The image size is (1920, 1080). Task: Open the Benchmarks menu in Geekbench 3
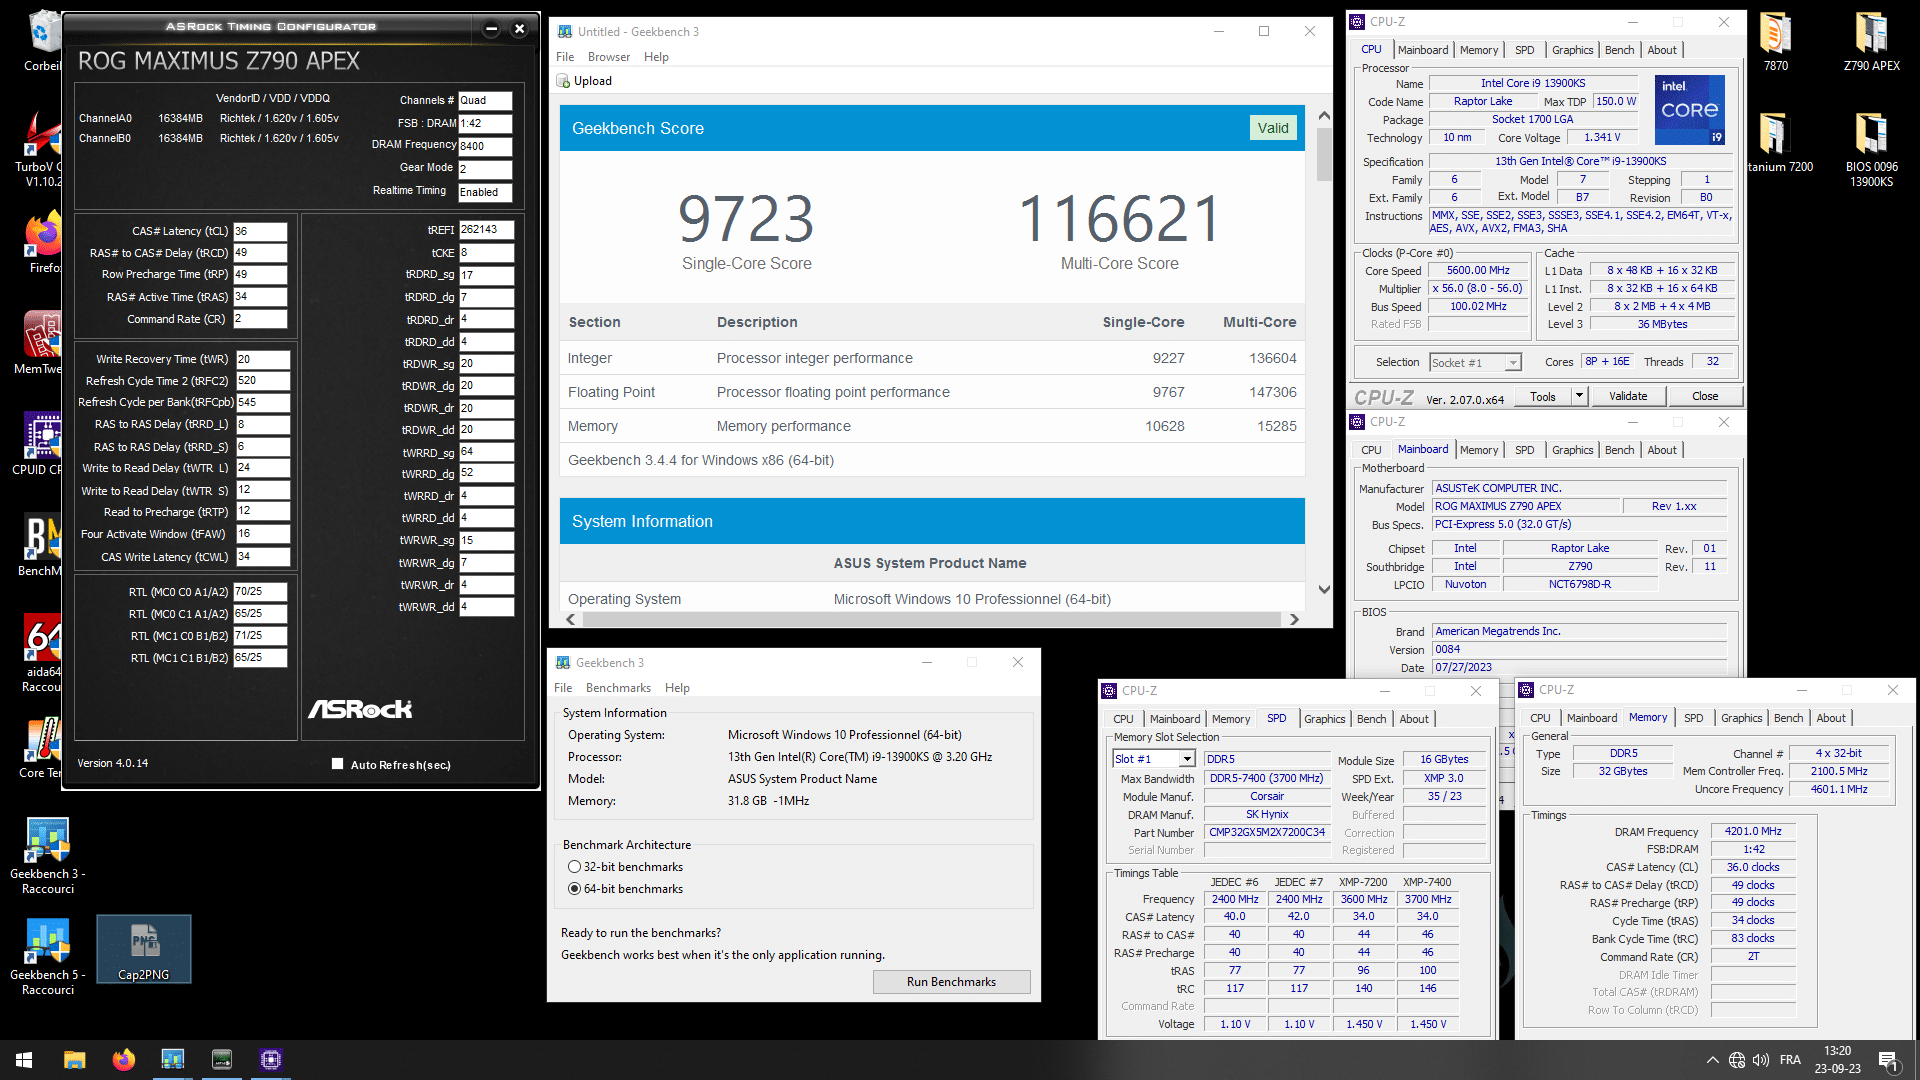[x=618, y=688]
